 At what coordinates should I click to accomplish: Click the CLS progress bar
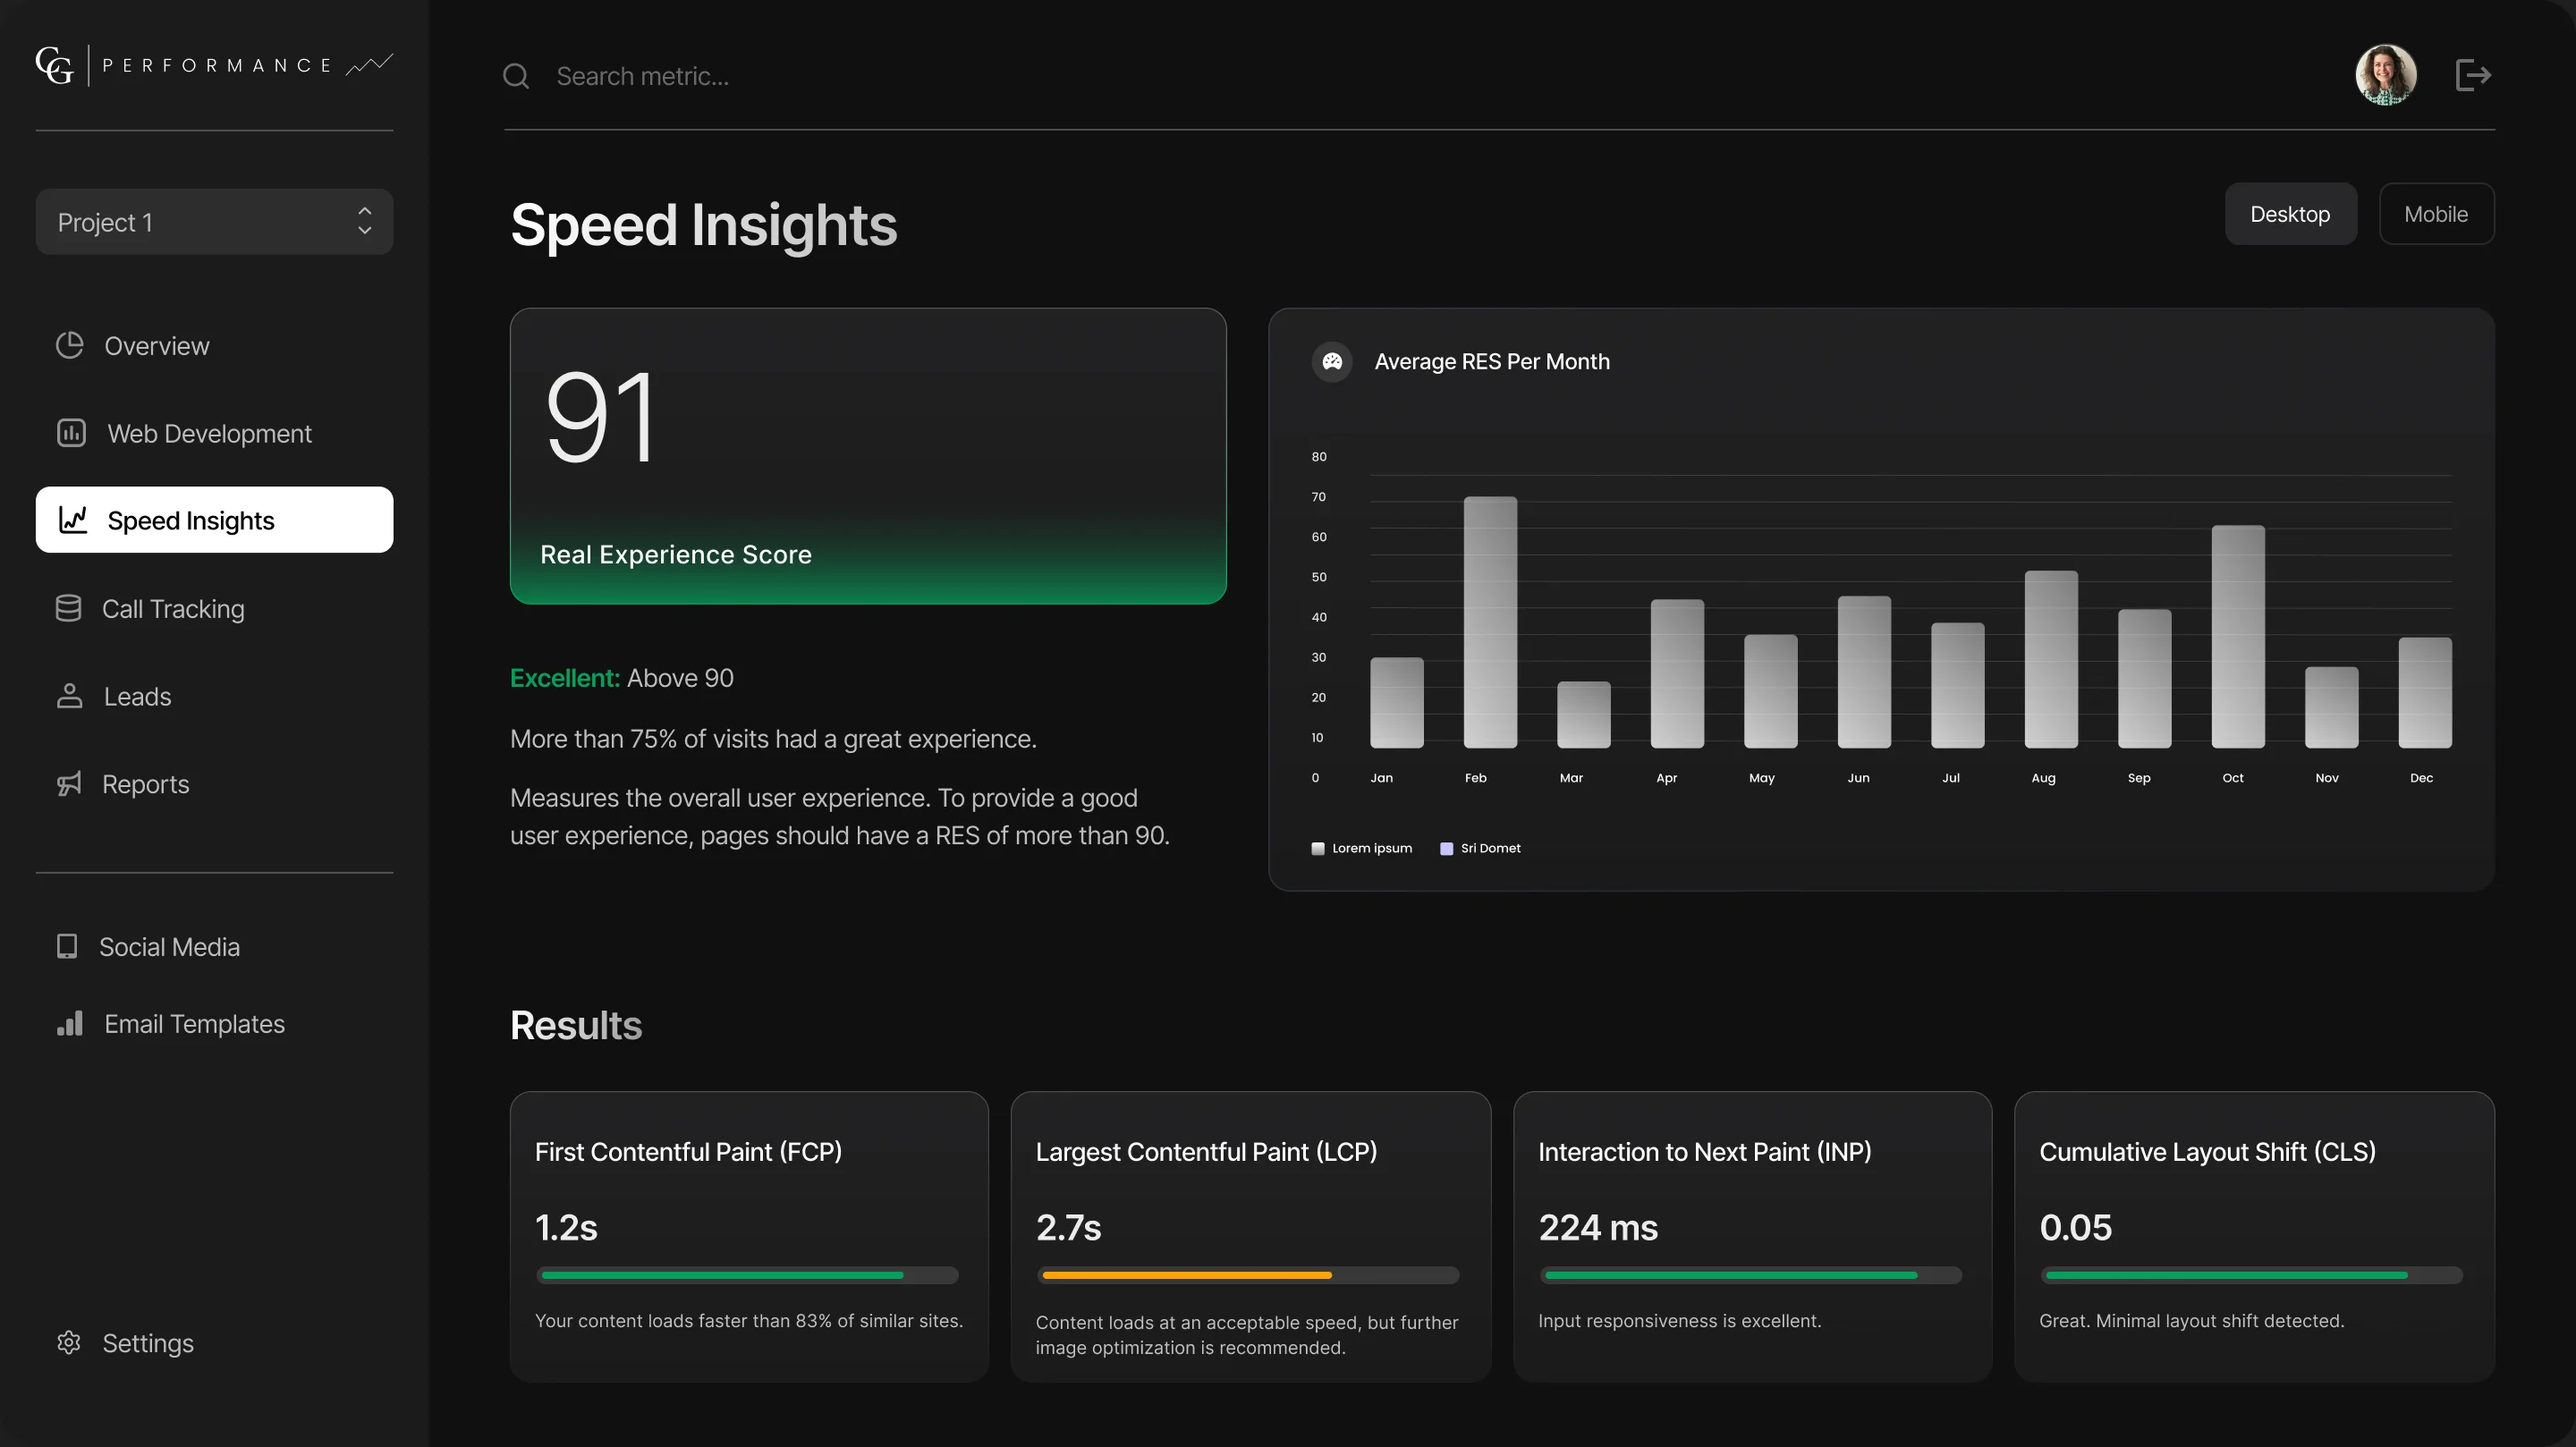2251,1275
